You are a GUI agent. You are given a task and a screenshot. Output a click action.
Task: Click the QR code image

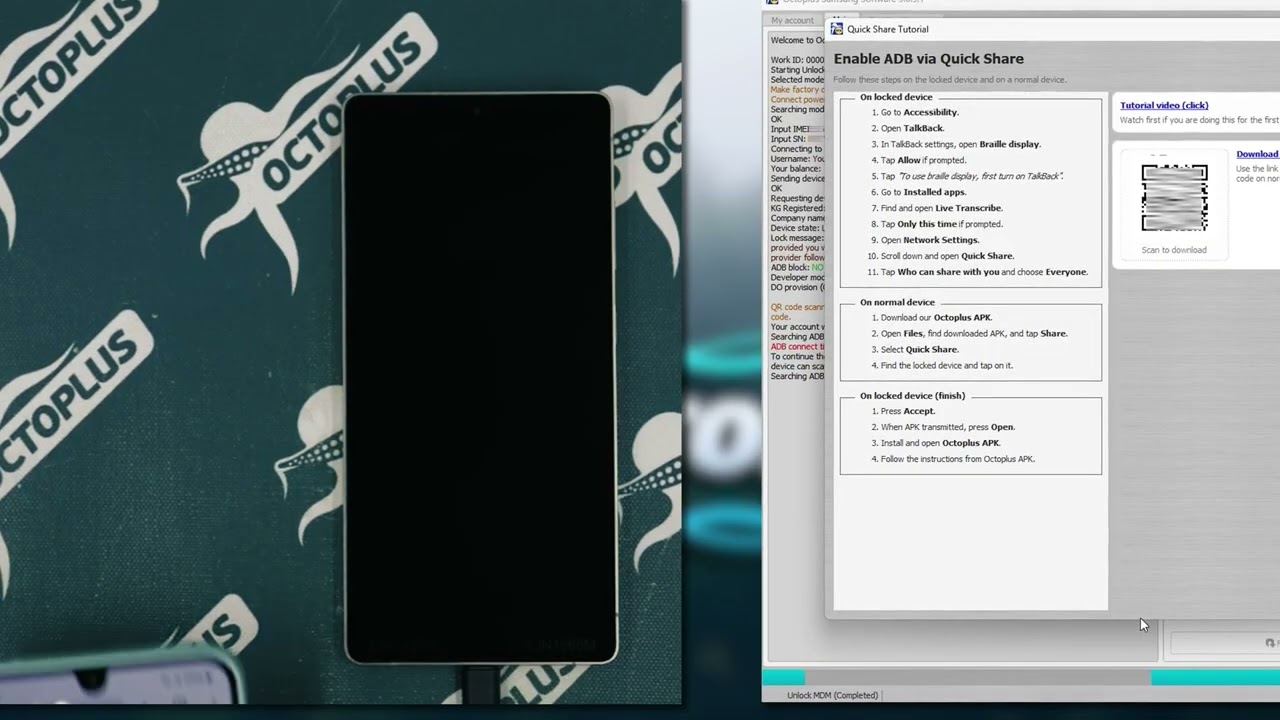(1174, 198)
